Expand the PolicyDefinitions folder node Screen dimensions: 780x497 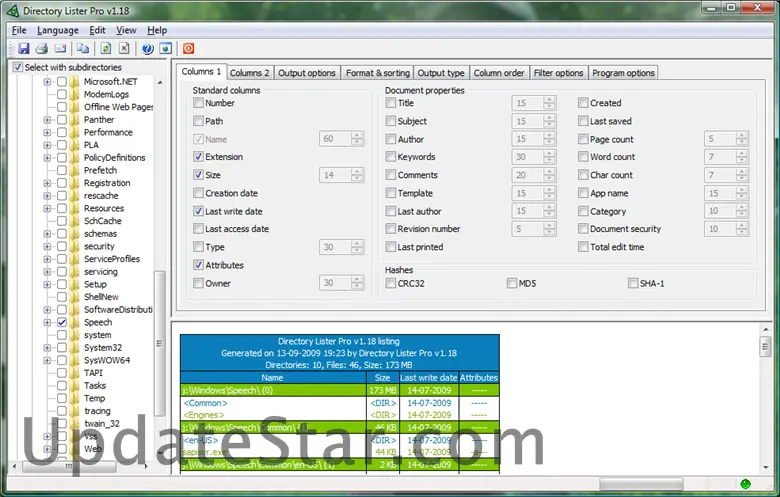point(47,158)
